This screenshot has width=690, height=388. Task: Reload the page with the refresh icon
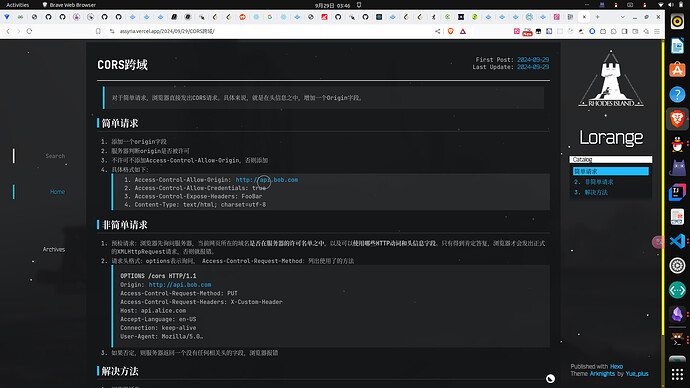coord(29,31)
